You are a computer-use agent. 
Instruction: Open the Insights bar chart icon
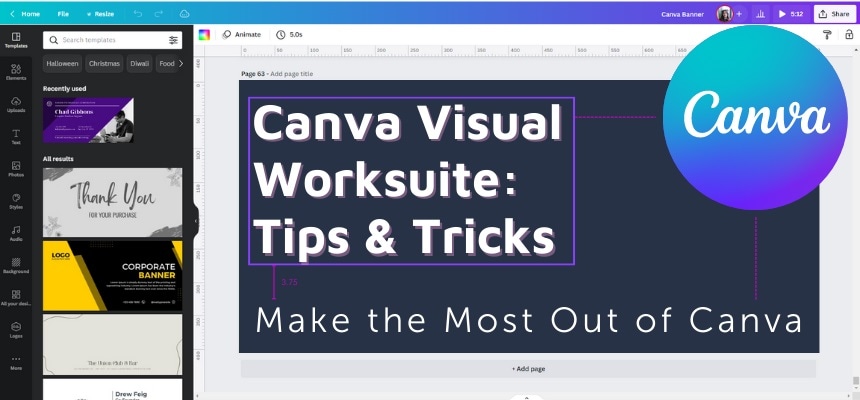pyautogui.click(x=760, y=14)
